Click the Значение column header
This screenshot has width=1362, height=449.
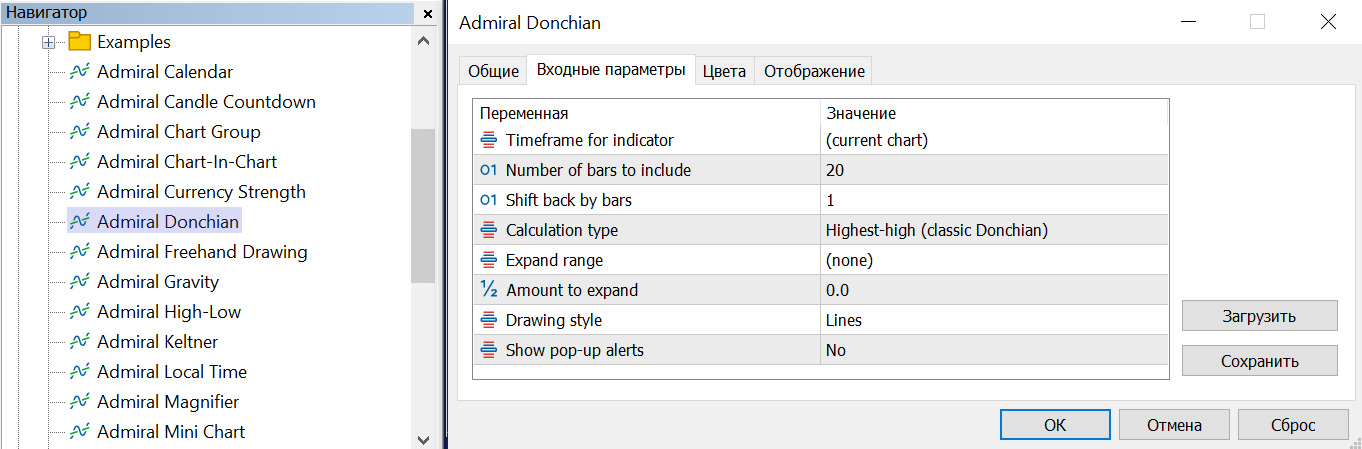point(994,113)
